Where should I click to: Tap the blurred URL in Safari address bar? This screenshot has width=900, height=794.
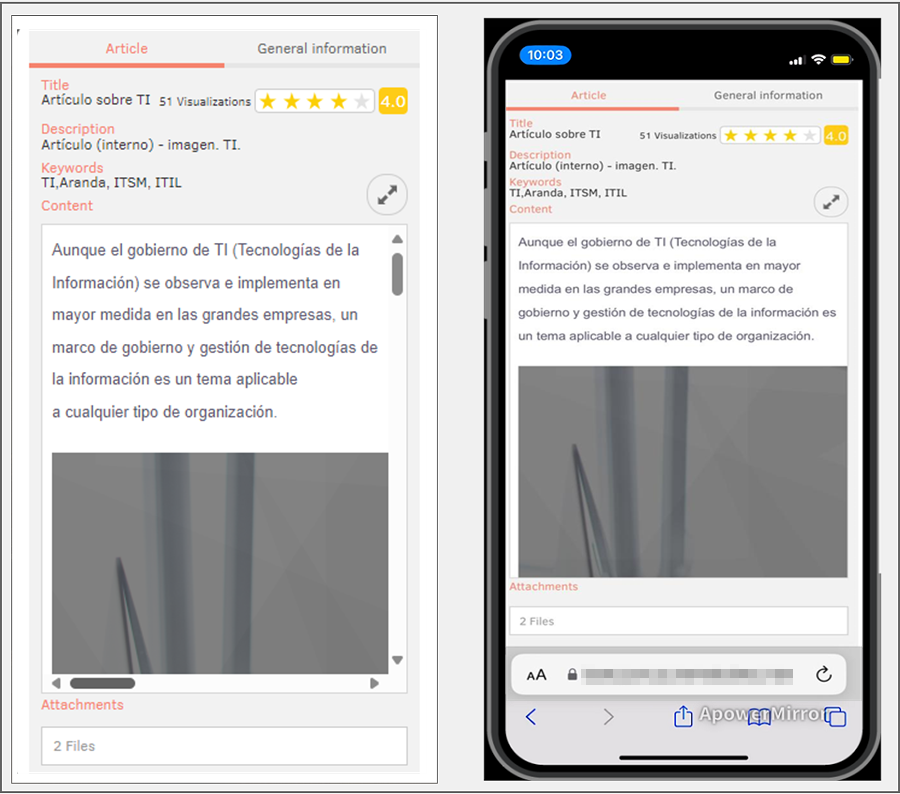pyautogui.click(x=687, y=675)
